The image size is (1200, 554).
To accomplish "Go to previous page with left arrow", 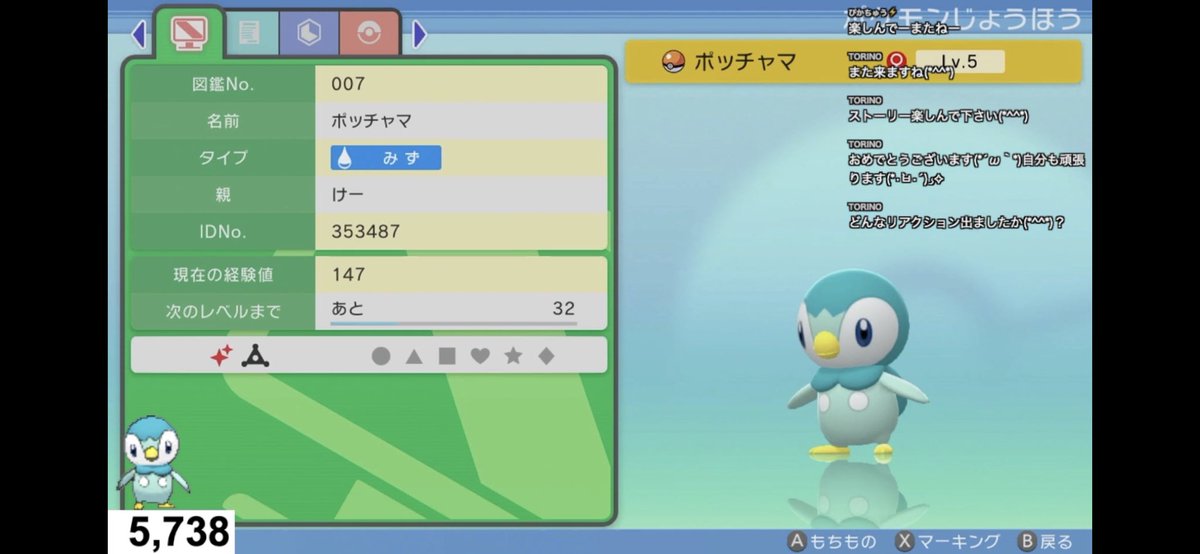I will (x=139, y=35).
